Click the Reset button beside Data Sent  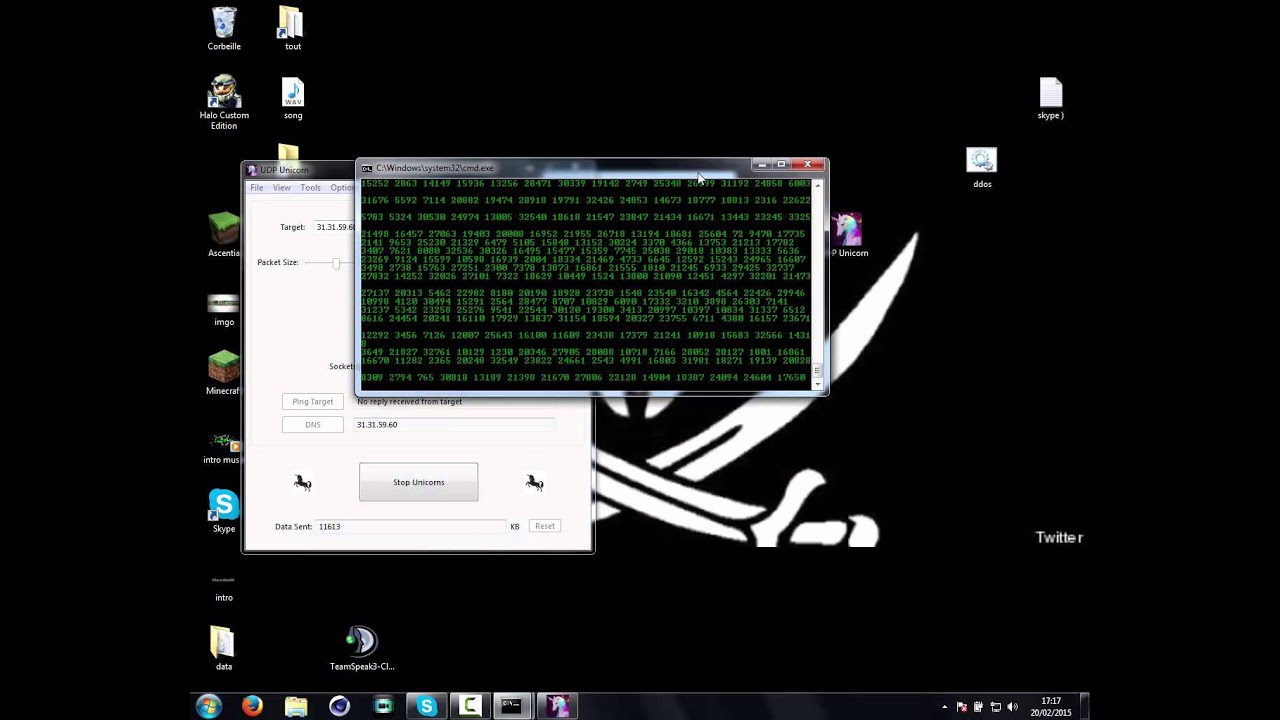click(545, 526)
